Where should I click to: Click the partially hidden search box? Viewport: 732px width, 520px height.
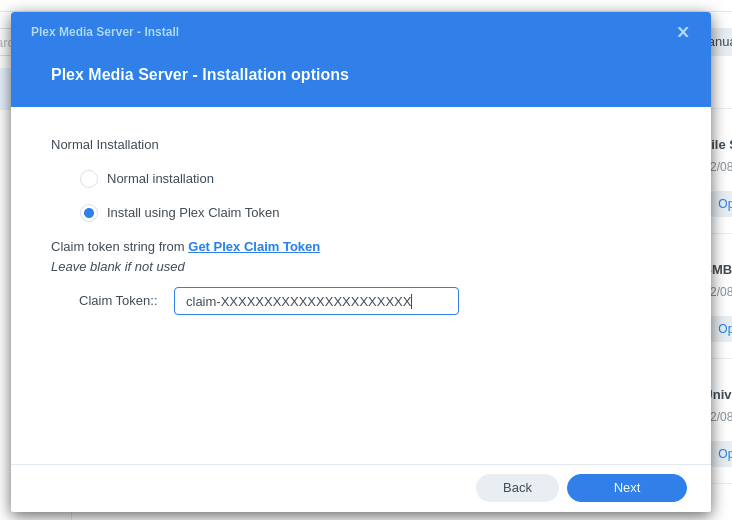pyautogui.click(x=5, y=42)
